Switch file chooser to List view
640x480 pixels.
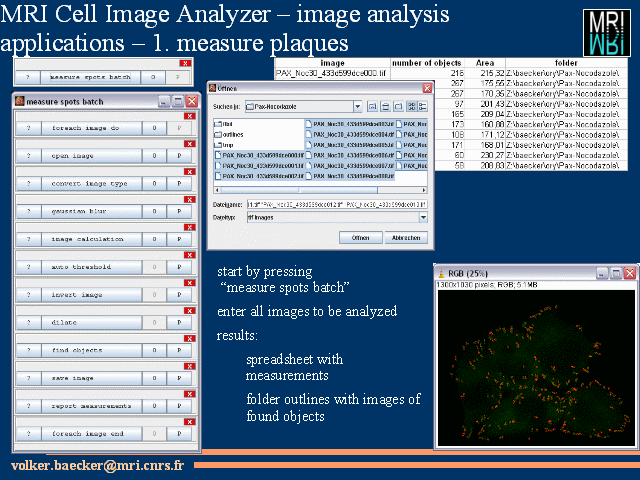tap(411, 107)
